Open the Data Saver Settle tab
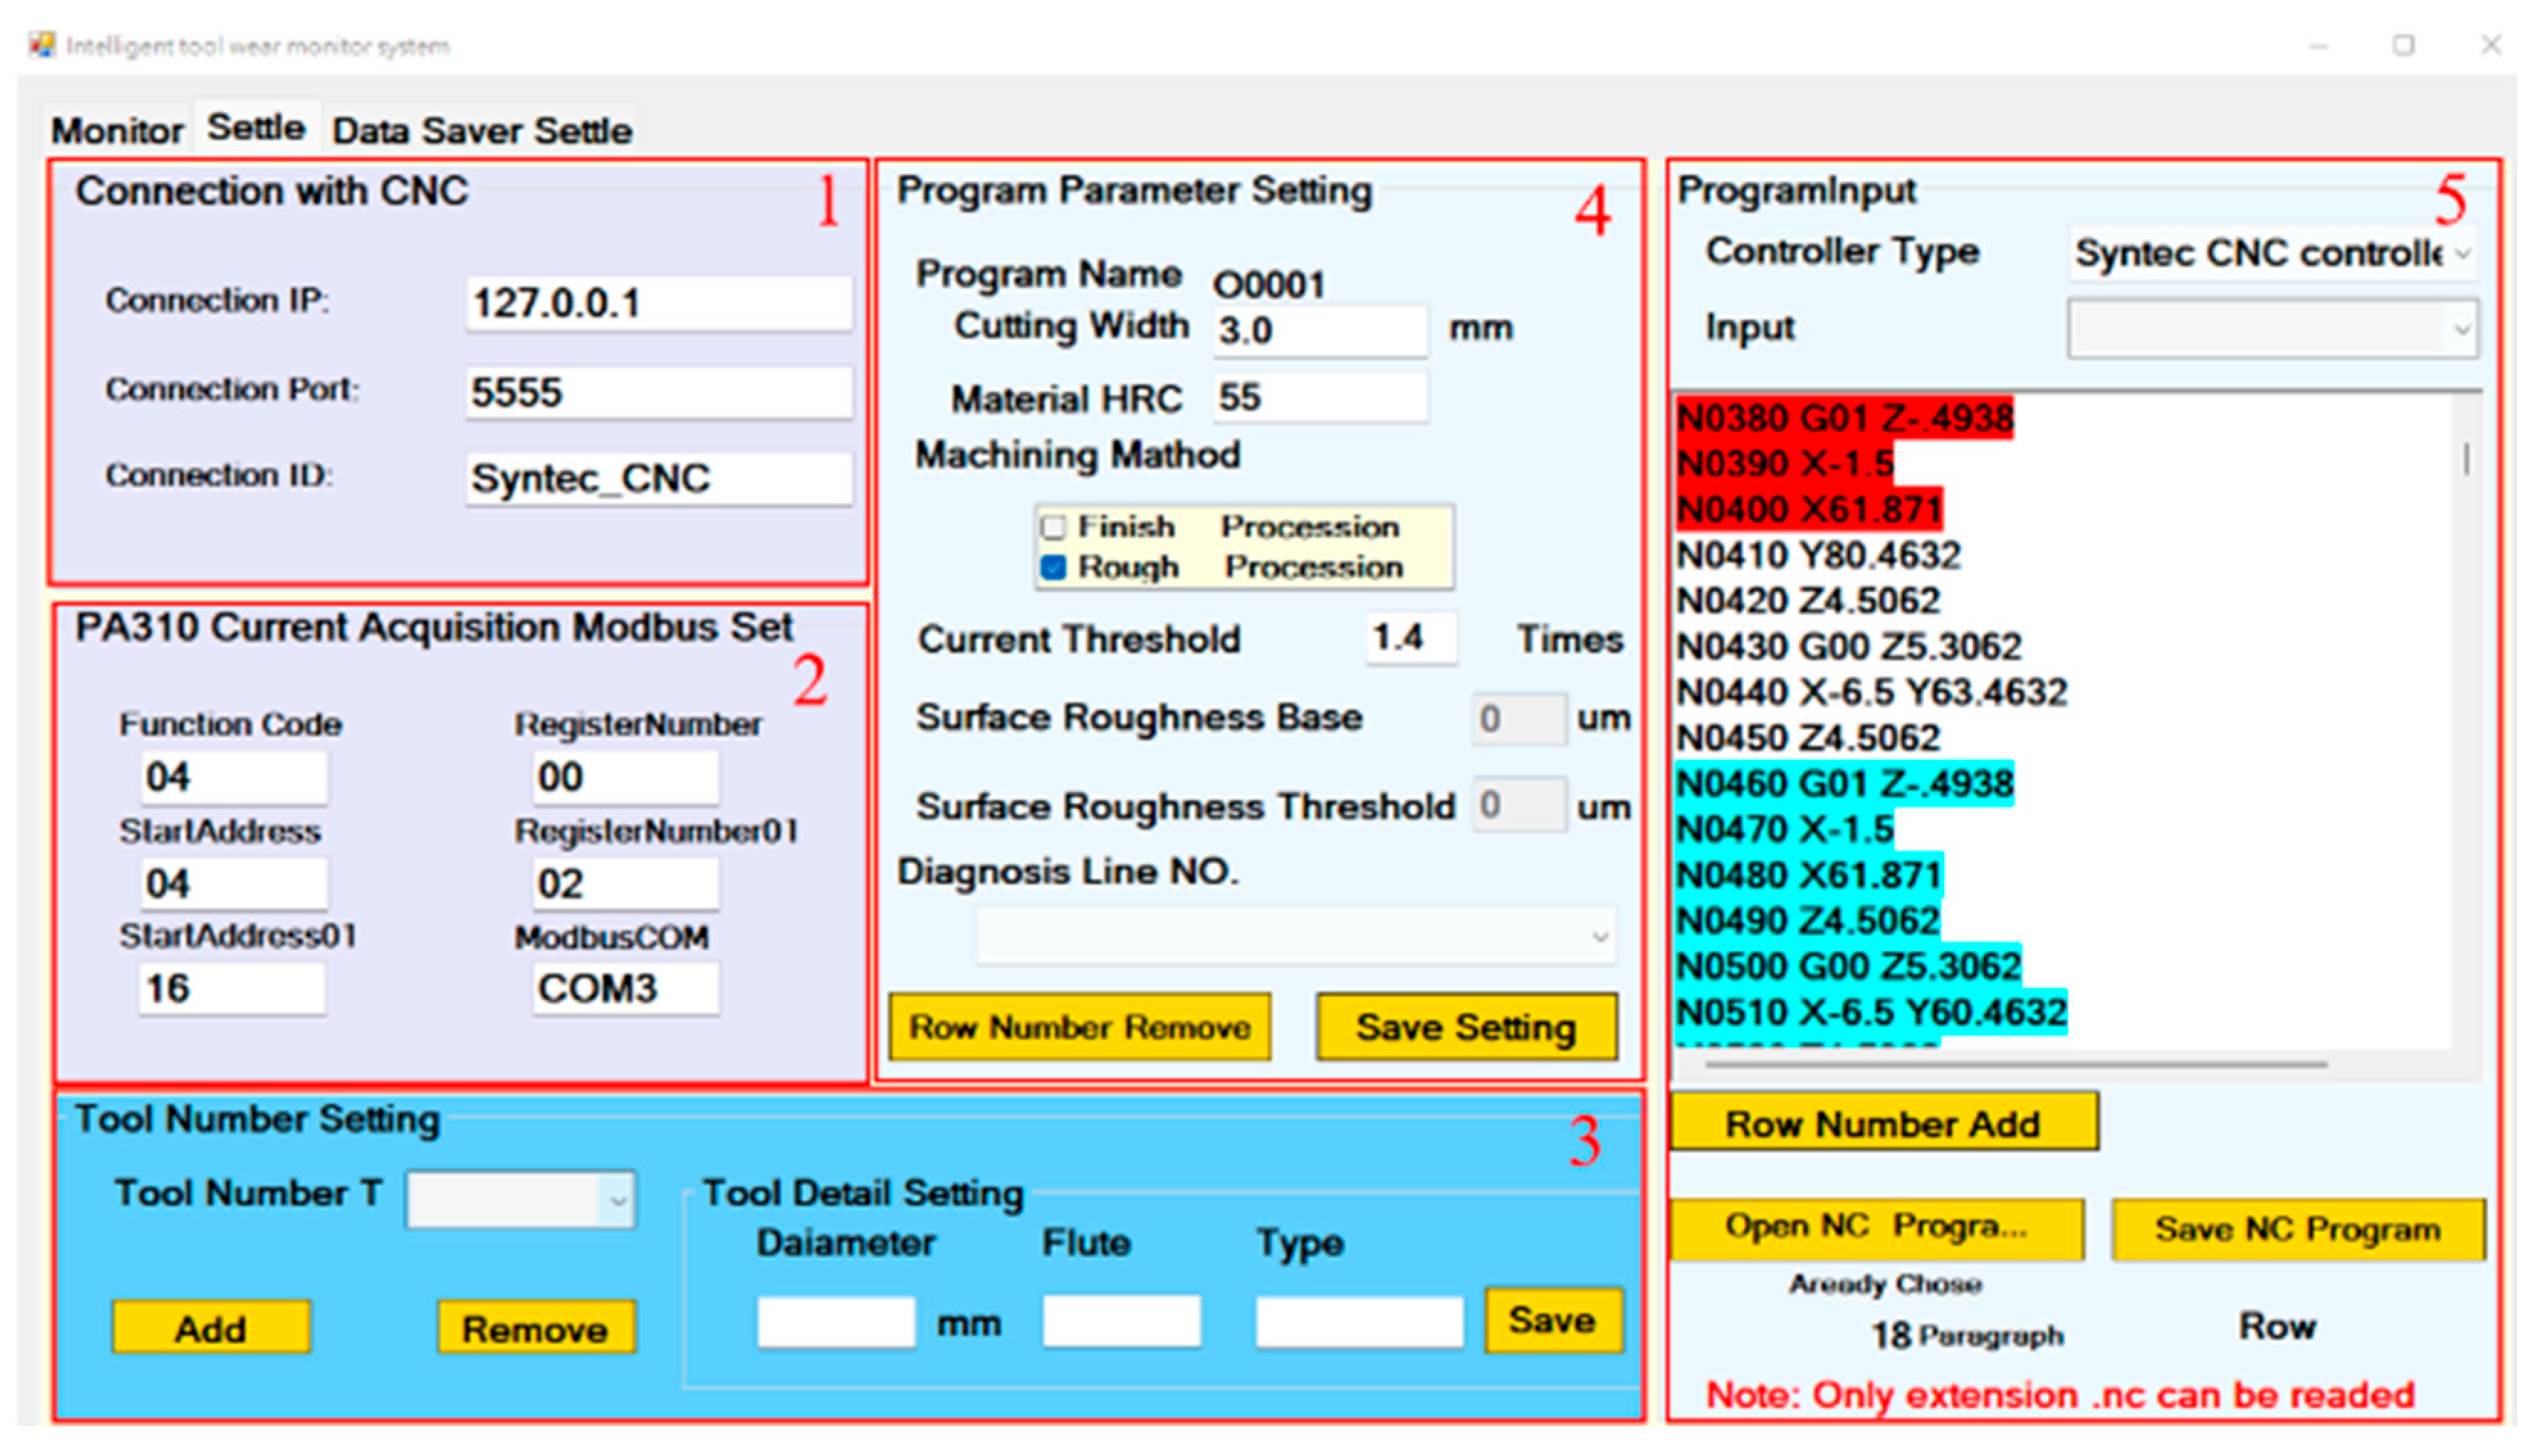This screenshot has height=1456, width=2540. click(x=481, y=131)
